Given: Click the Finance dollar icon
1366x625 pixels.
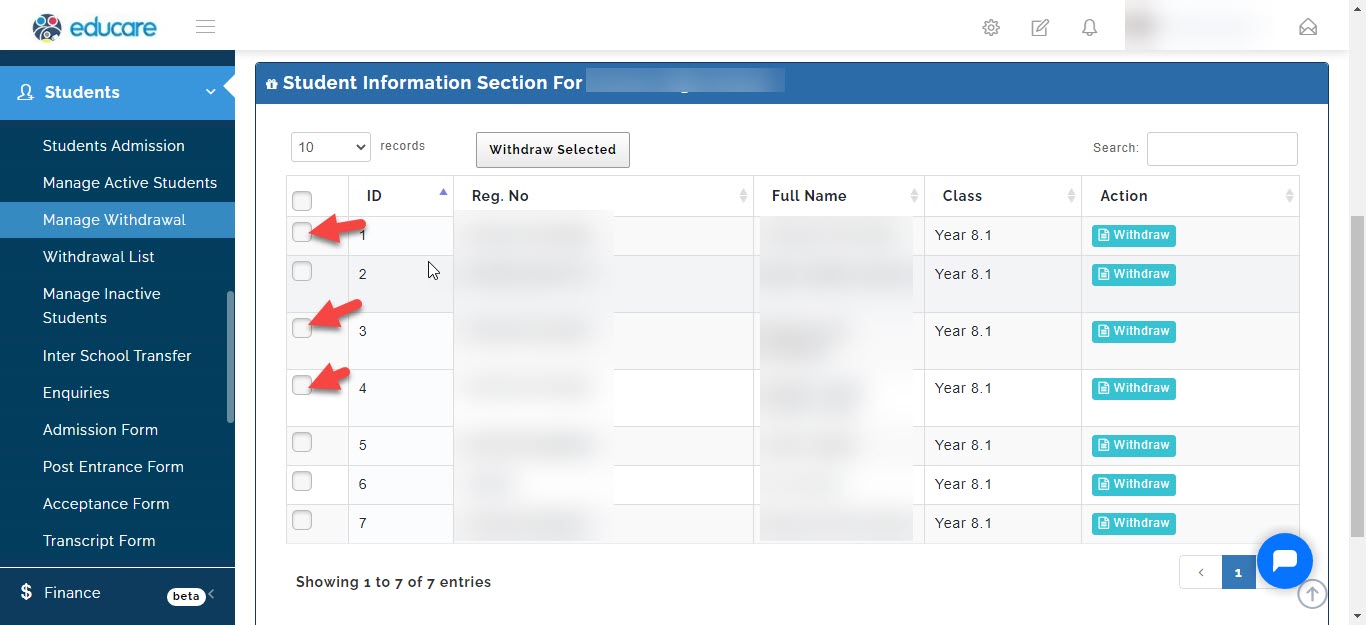Looking at the screenshot, I should coord(26,593).
